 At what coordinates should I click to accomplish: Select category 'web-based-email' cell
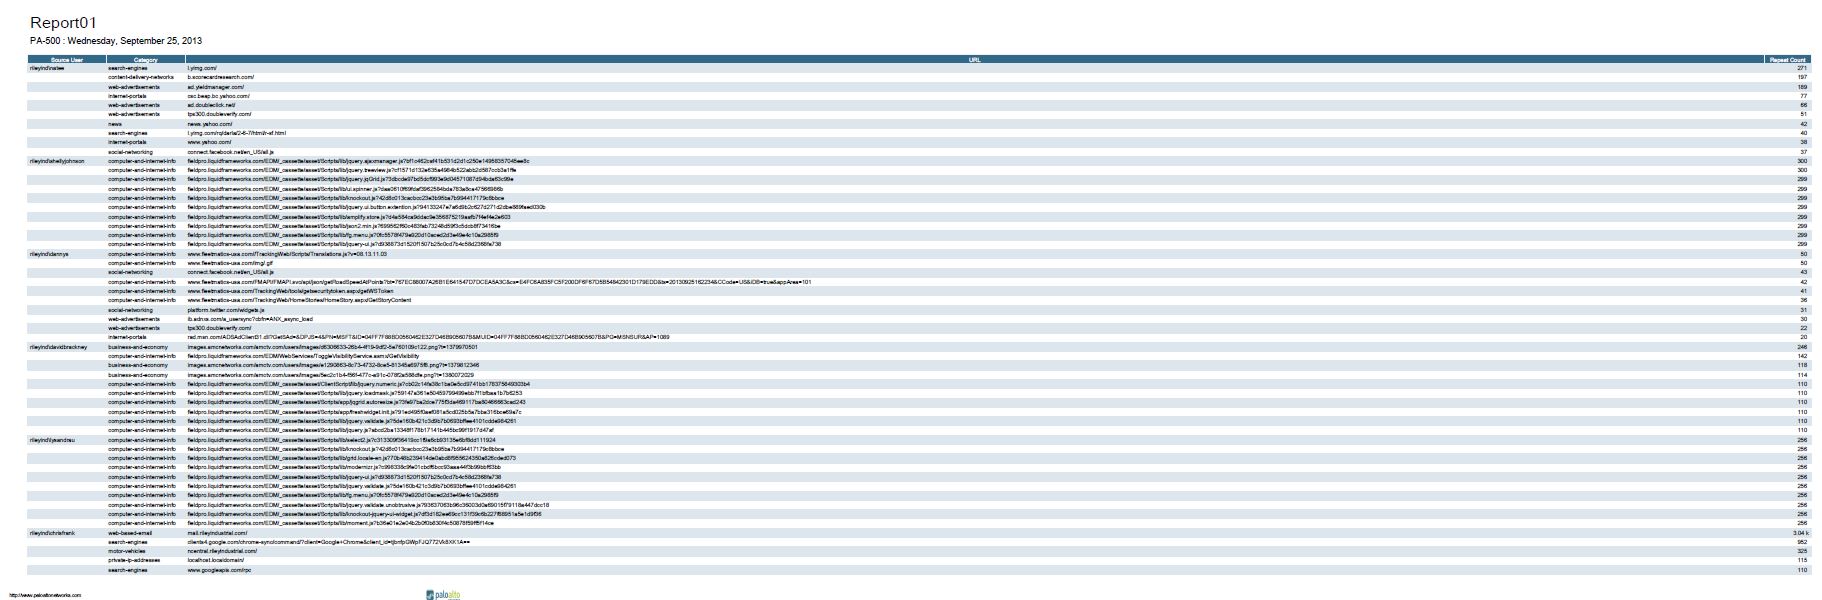click(x=130, y=533)
